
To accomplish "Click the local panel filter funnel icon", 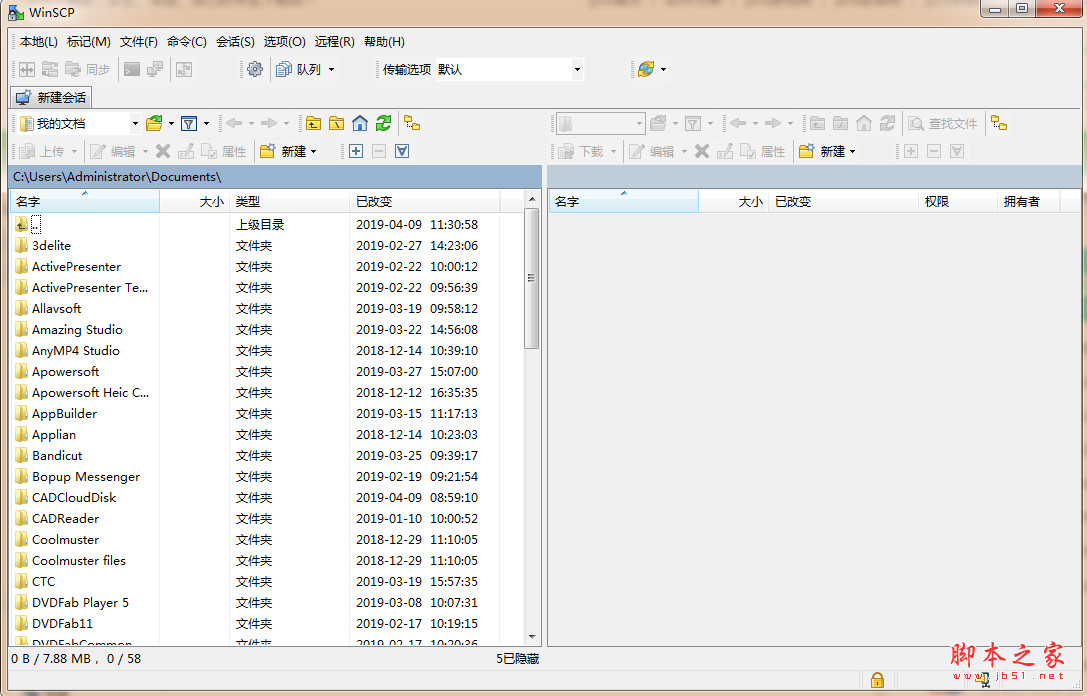I will pyautogui.click(x=189, y=123).
